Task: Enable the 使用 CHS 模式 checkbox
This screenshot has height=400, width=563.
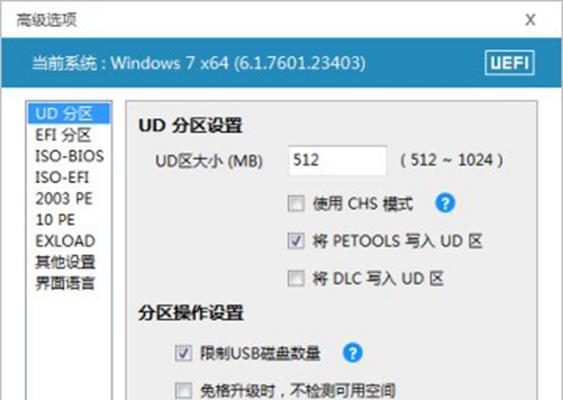Action: click(x=296, y=204)
